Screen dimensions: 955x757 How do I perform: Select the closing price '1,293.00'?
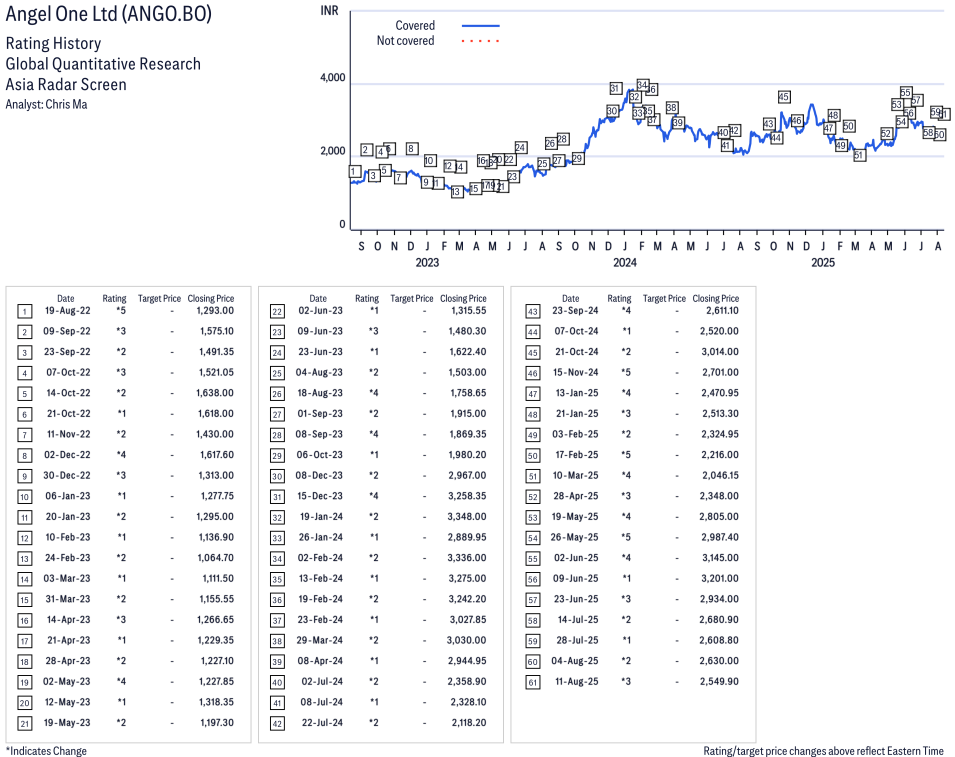point(215,311)
